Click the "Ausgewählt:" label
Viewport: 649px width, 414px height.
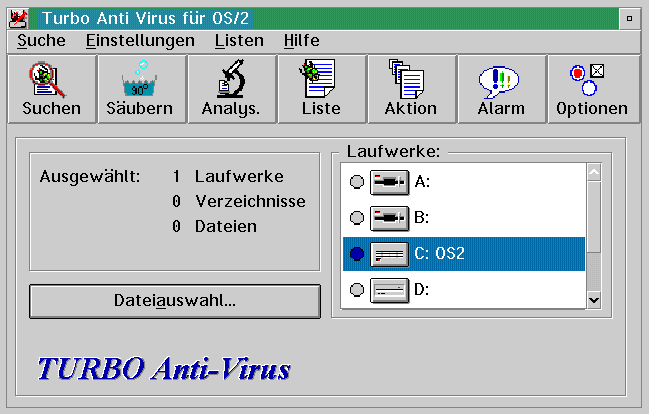tap(90, 177)
